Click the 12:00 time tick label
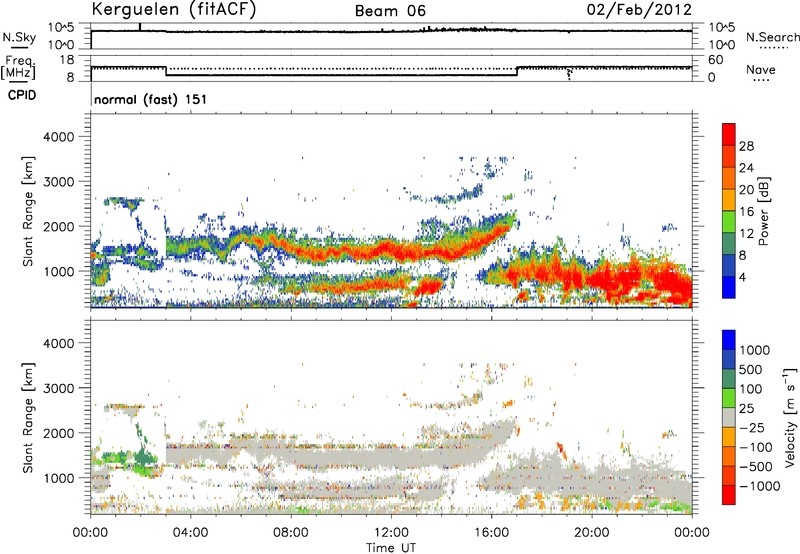 [x=391, y=533]
